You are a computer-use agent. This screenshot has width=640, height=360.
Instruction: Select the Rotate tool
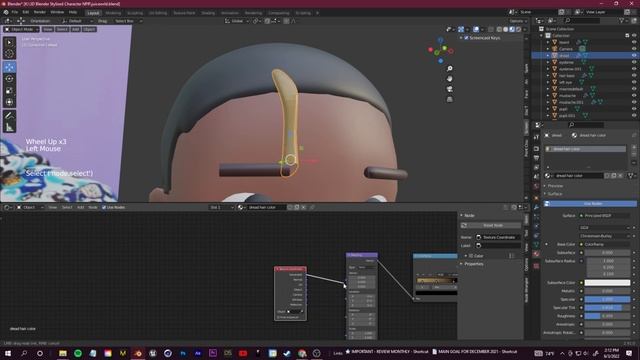[x=9, y=79]
